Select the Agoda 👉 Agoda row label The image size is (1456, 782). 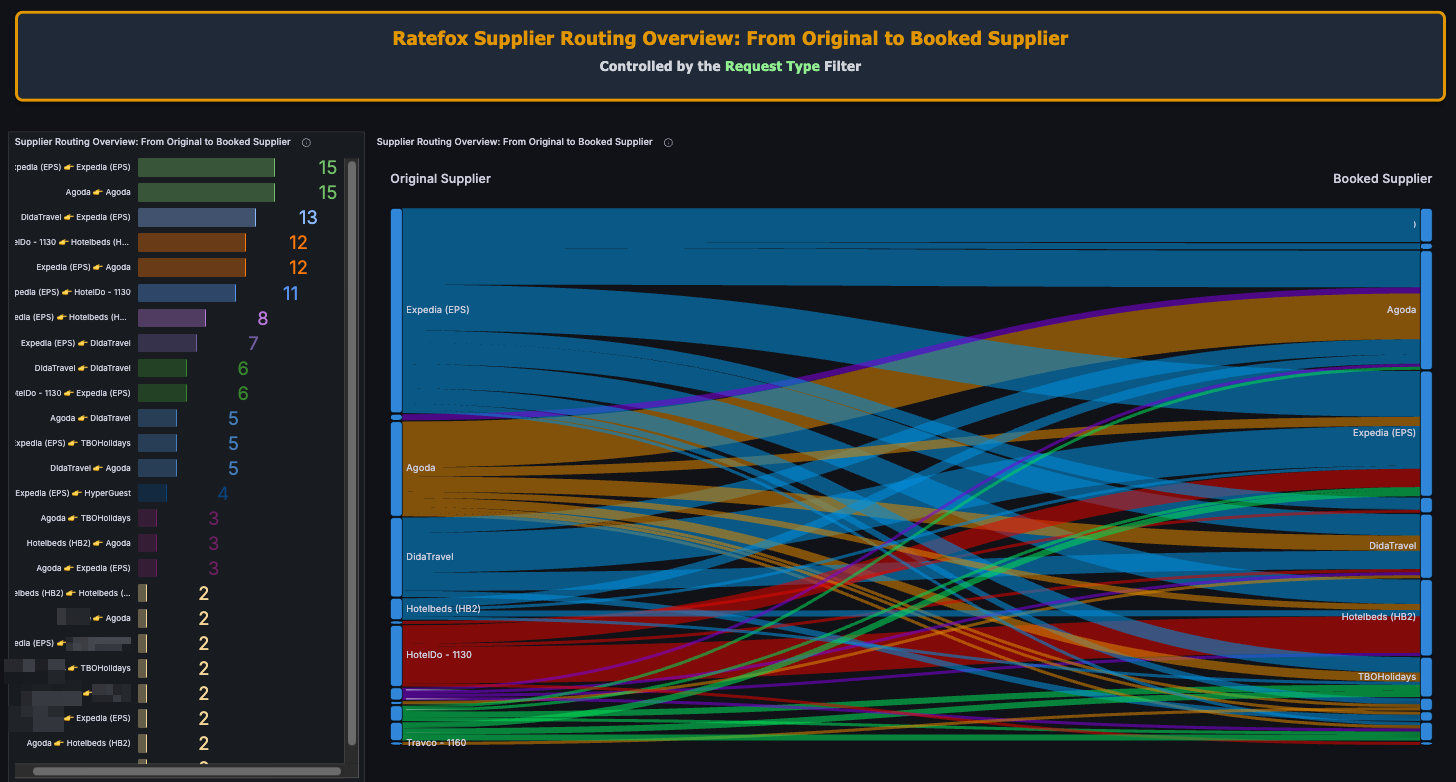[98, 192]
